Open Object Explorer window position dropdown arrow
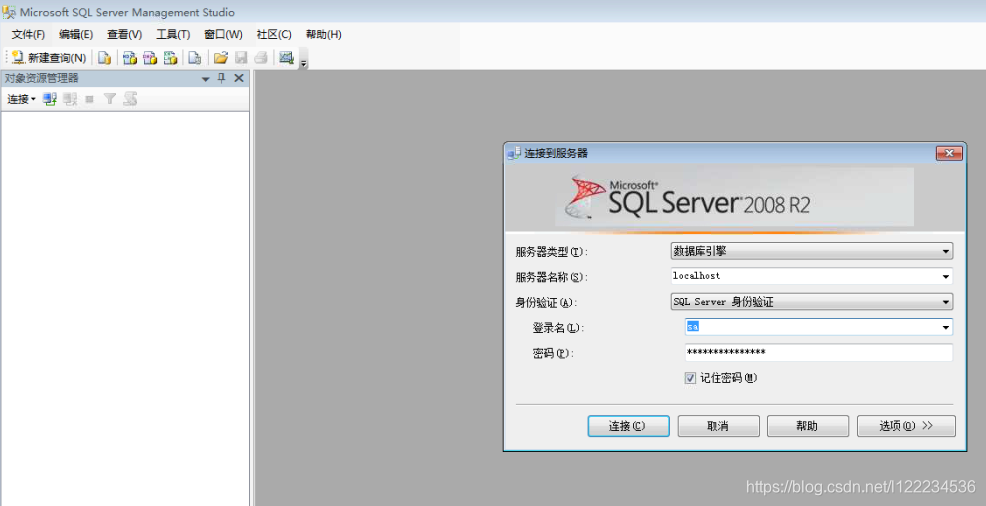This screenshot has width=986, height=506. click(206, 79)
